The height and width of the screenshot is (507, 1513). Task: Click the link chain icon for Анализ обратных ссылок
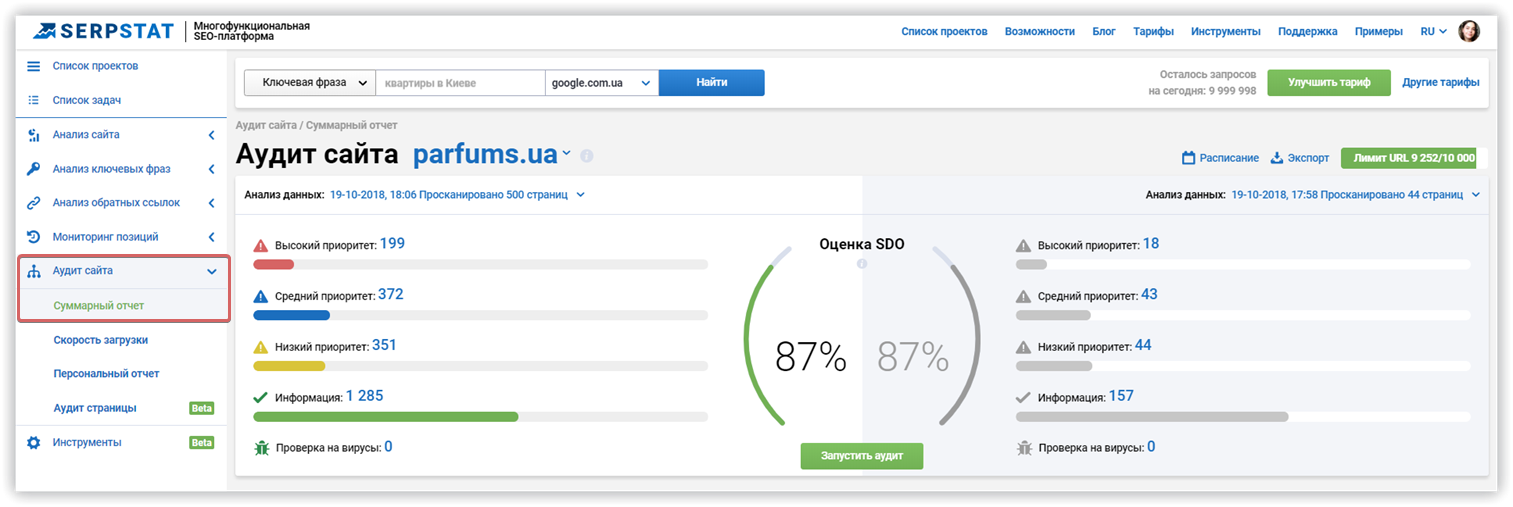(33, 203)
